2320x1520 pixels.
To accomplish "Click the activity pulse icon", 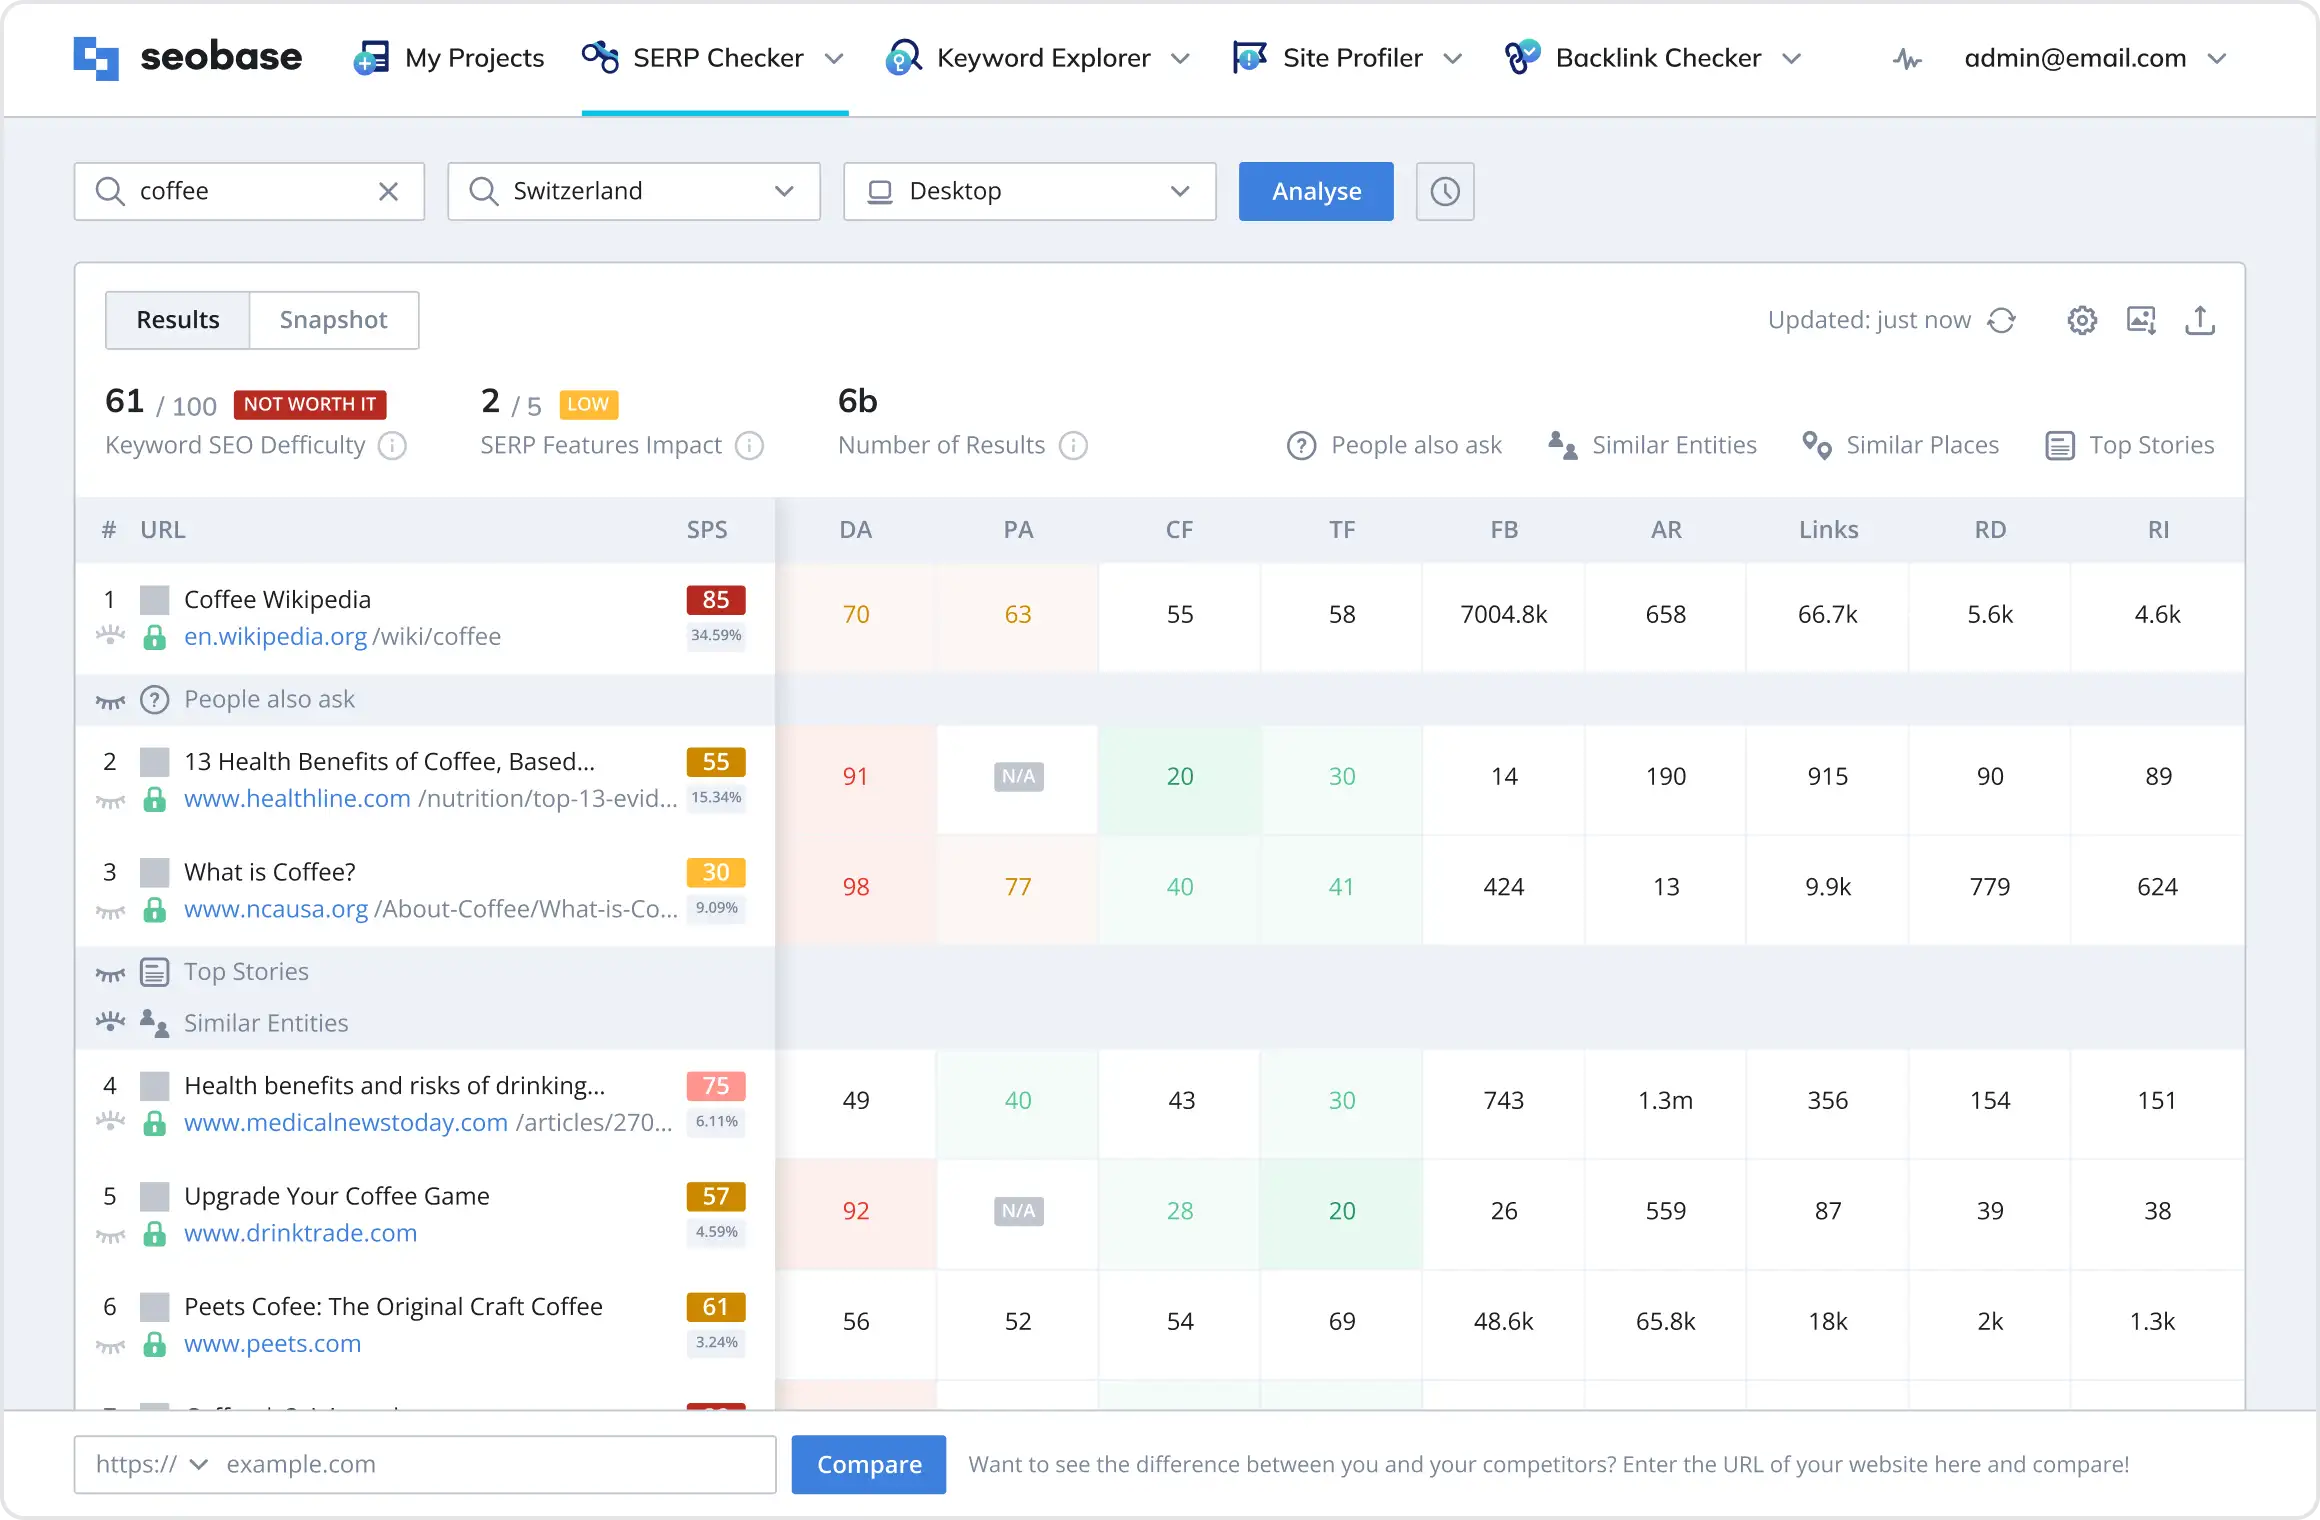I will [1907, 59].
